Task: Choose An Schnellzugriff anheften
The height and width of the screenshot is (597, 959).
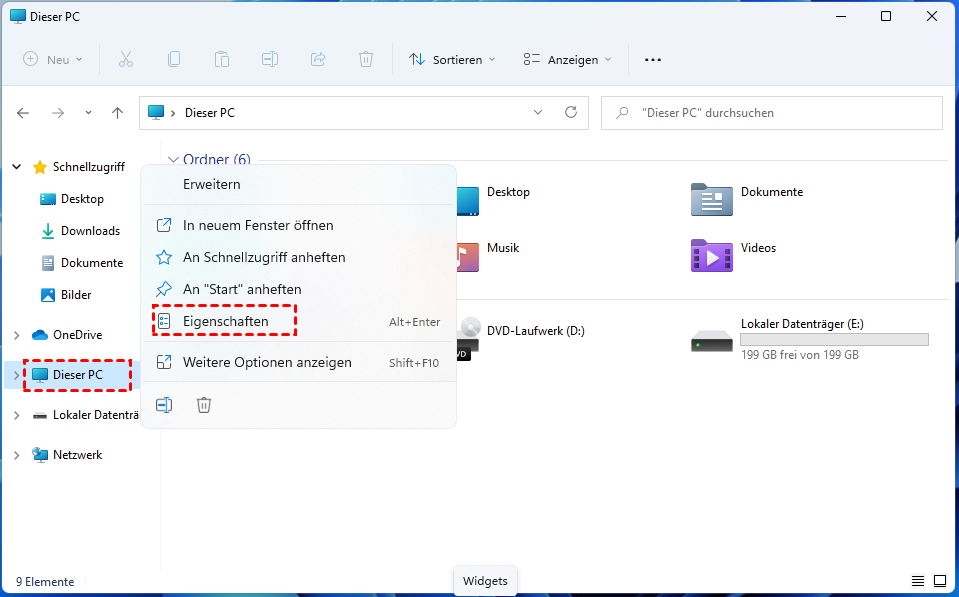Action: [264, 257]
